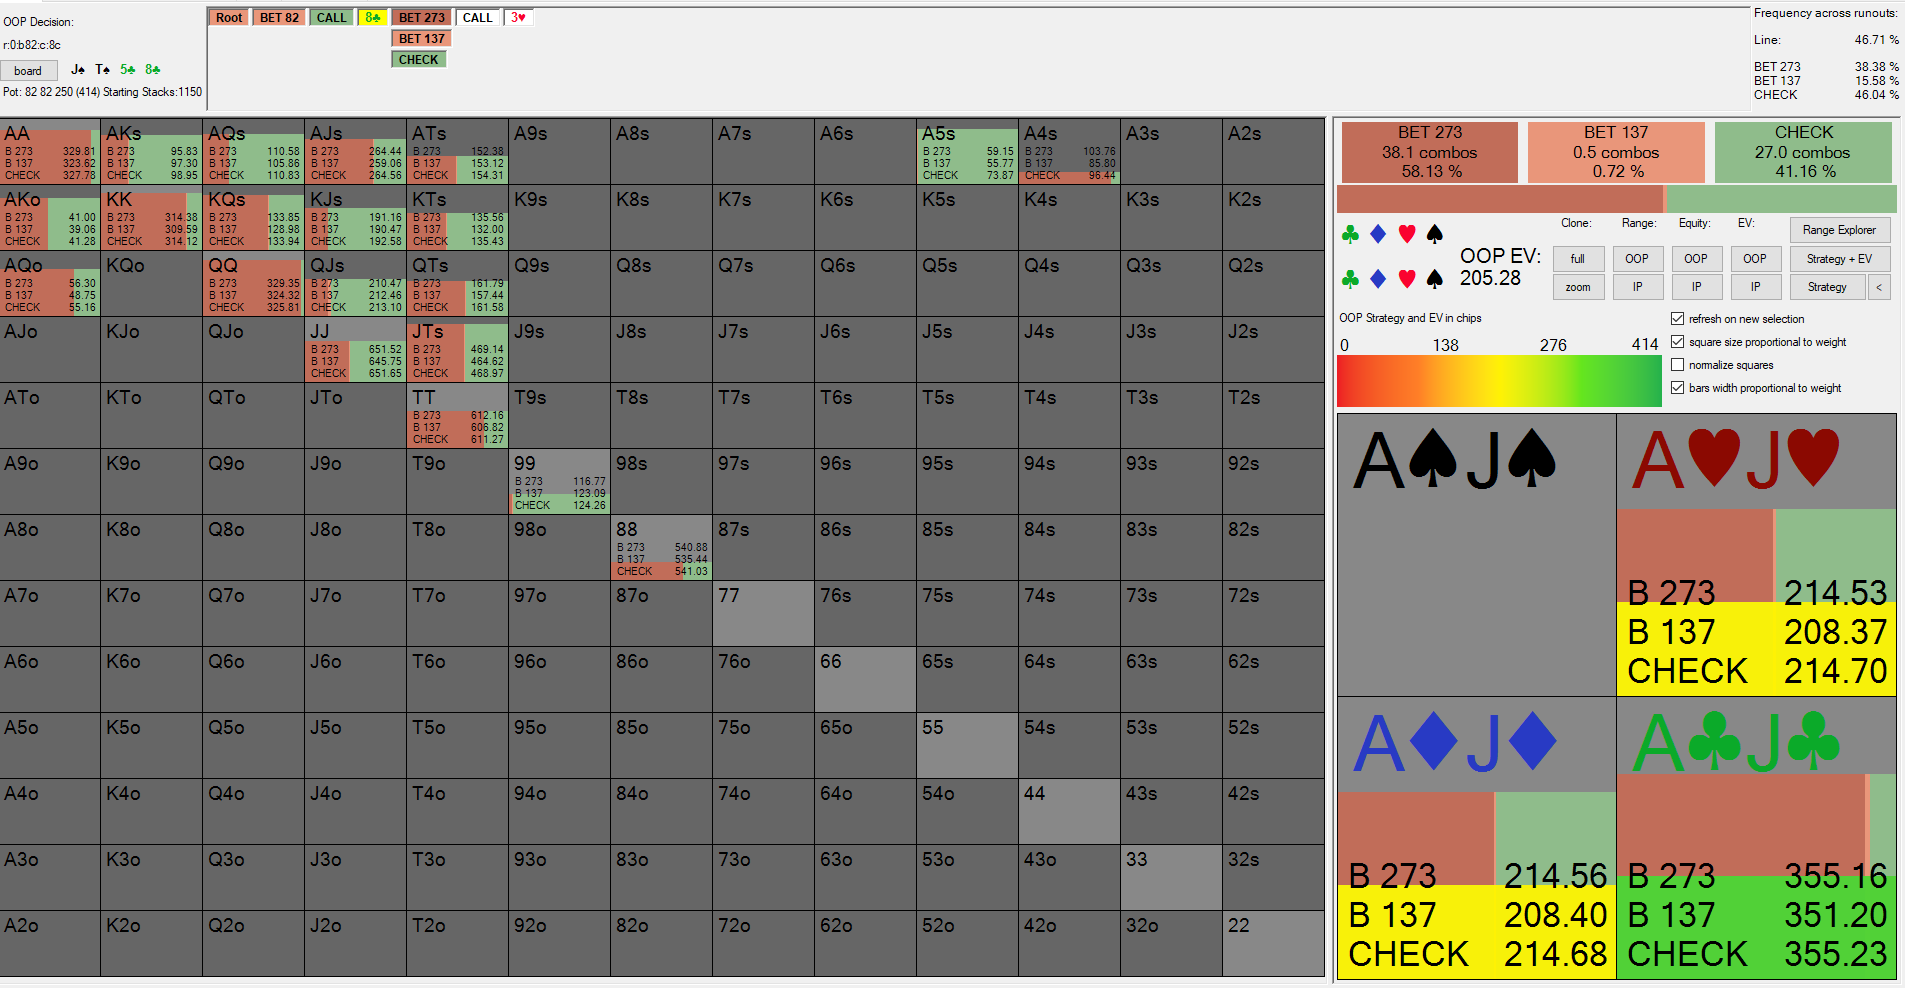Click the CHECK 27.0 combos summary box
Screen dimensions: 1905x988
[1803, 152]
